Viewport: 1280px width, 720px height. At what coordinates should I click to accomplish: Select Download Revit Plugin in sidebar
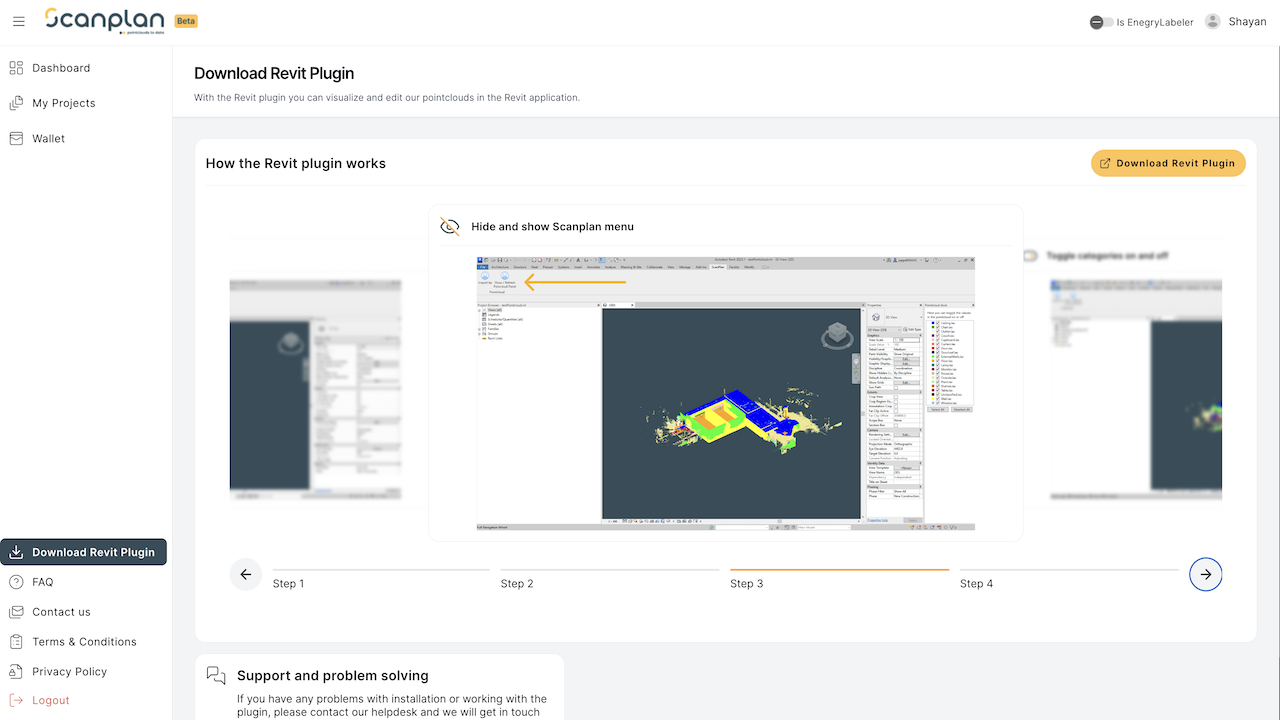pos(84,552)
